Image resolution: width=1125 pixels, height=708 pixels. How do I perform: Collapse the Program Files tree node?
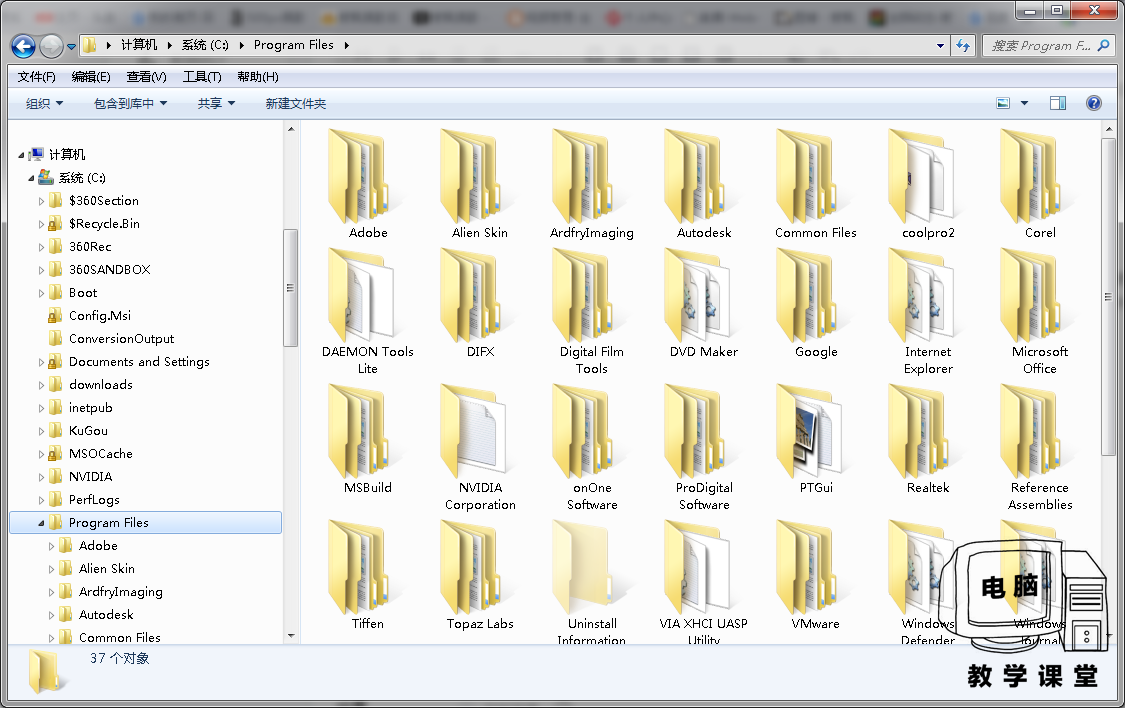click(x=41, y=523)
